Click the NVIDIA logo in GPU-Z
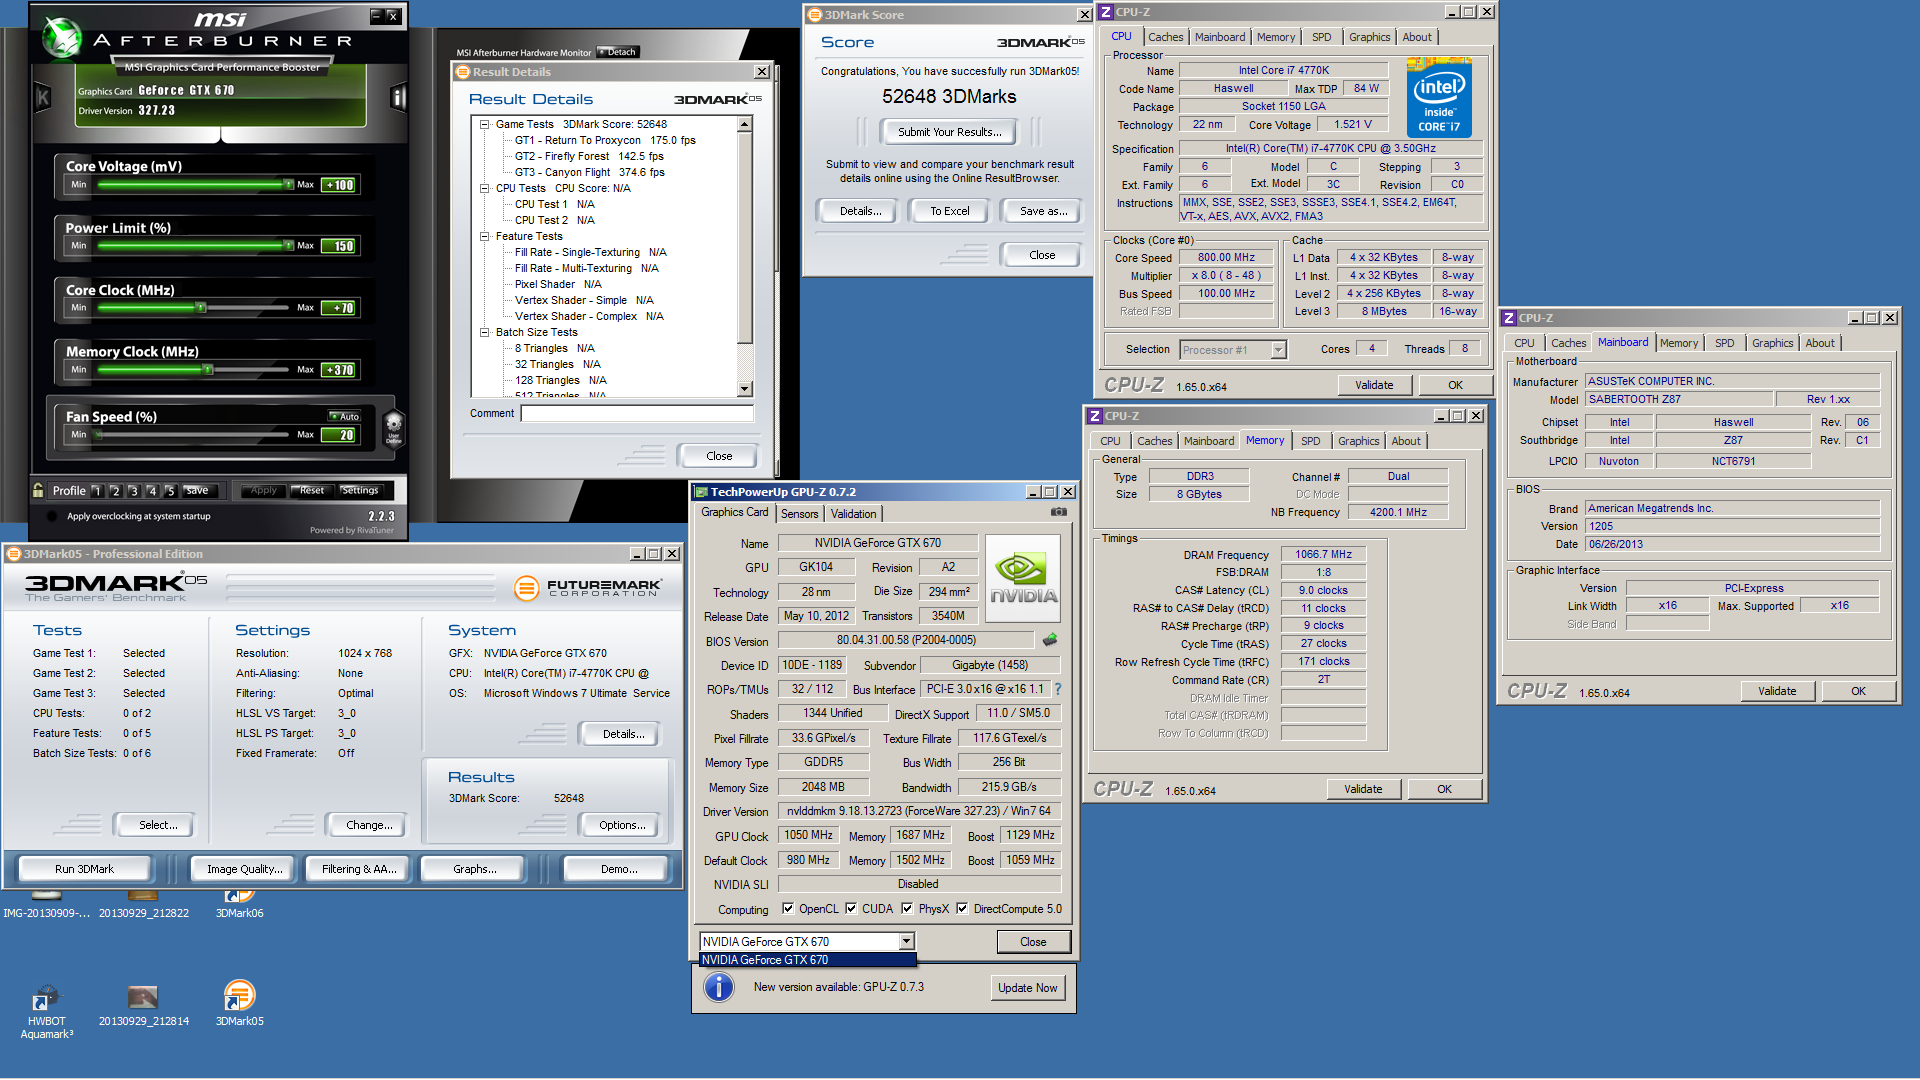Viewport: 1920px width, 1080px height. 1023,578
